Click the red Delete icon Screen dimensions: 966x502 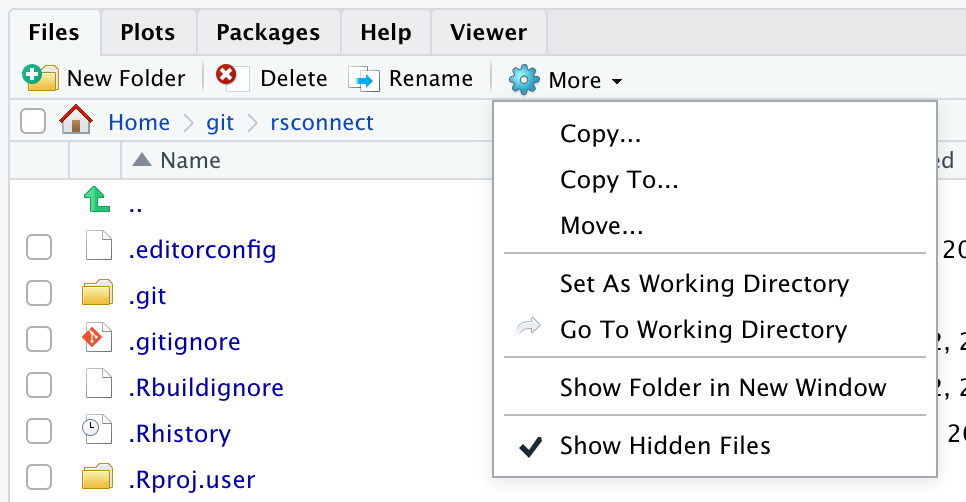click(227, 78)
